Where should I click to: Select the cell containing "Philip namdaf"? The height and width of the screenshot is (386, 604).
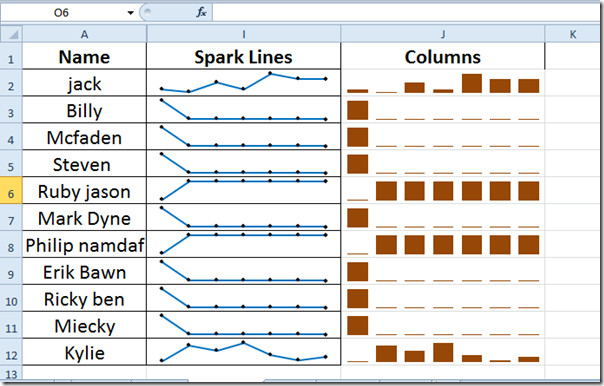coord(84,245)
